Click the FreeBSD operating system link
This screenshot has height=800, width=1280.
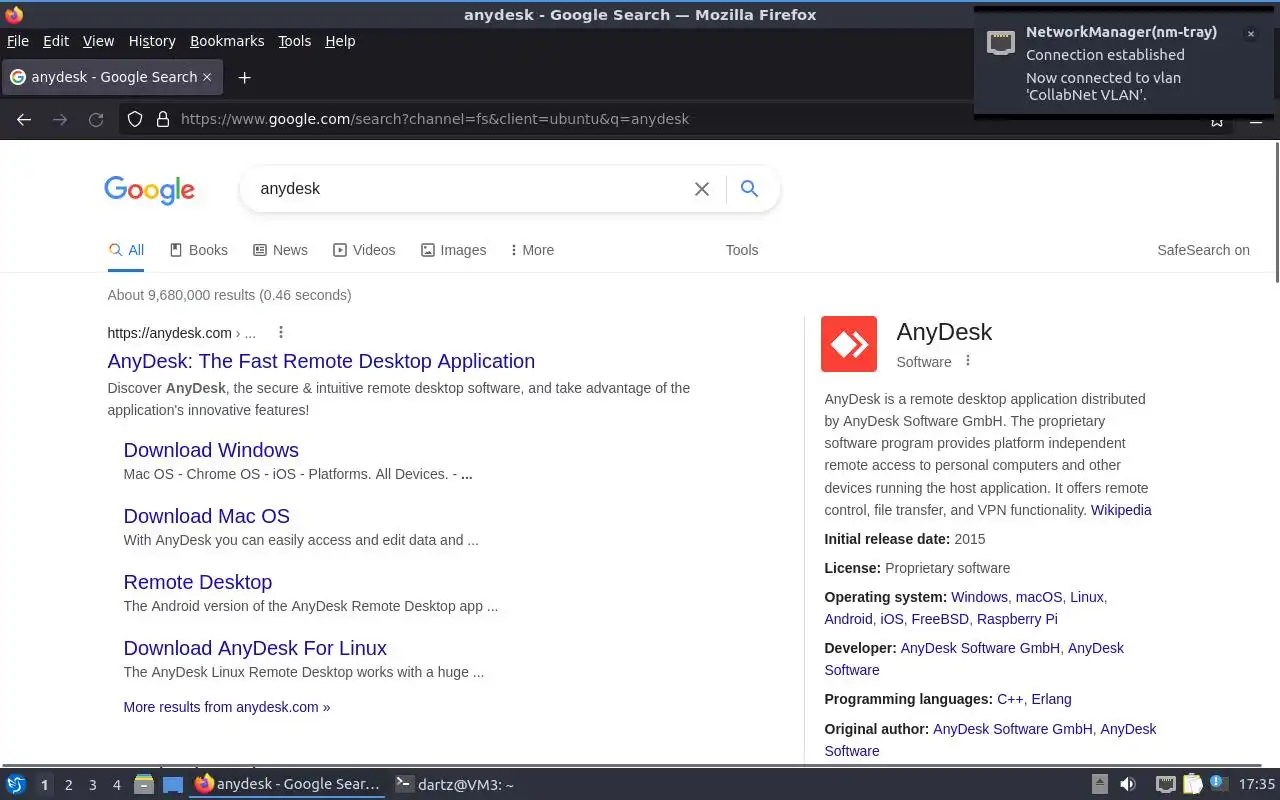click(x=940, y=619)
